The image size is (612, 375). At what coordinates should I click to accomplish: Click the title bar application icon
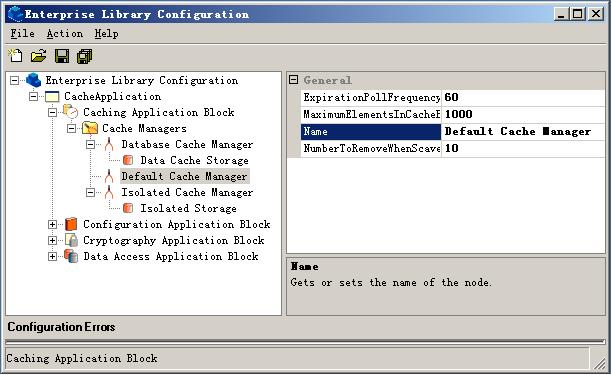[x=16, y=14]
